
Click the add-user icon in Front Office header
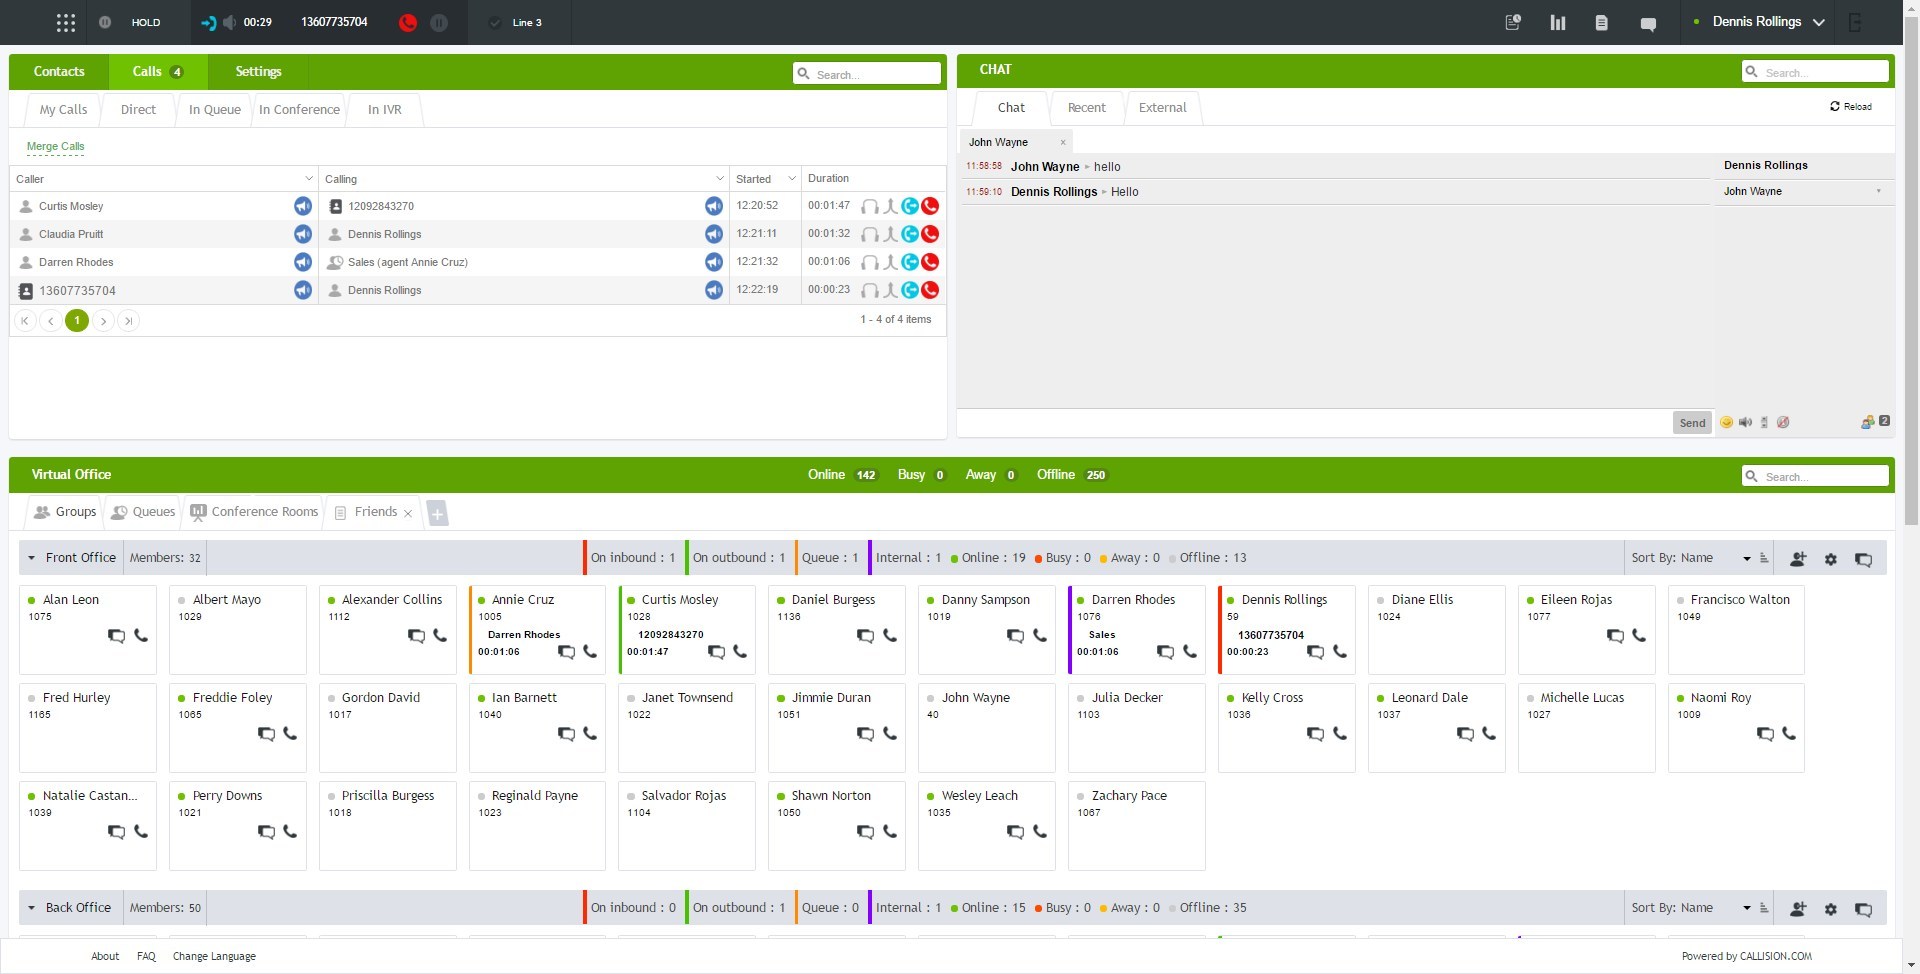point(1797,558)
